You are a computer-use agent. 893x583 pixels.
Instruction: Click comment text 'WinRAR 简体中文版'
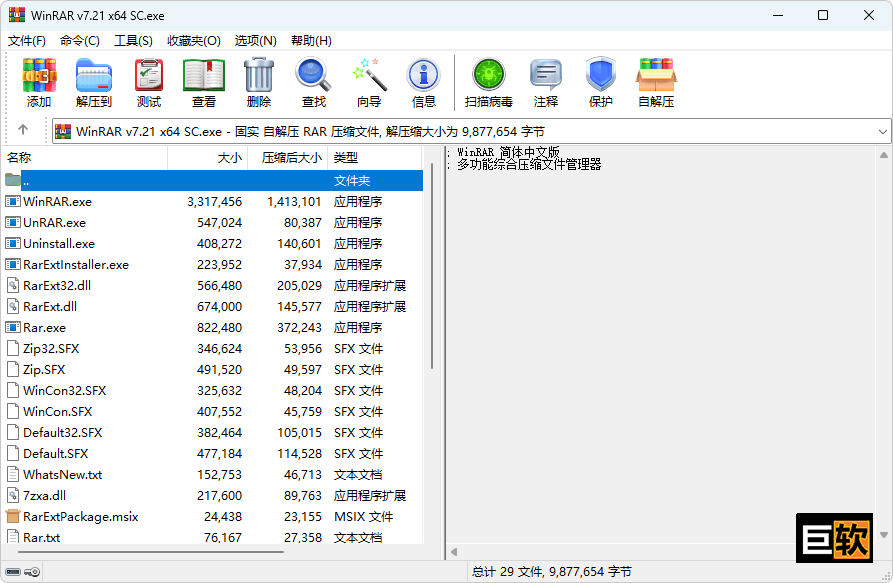tap(509, 152)
